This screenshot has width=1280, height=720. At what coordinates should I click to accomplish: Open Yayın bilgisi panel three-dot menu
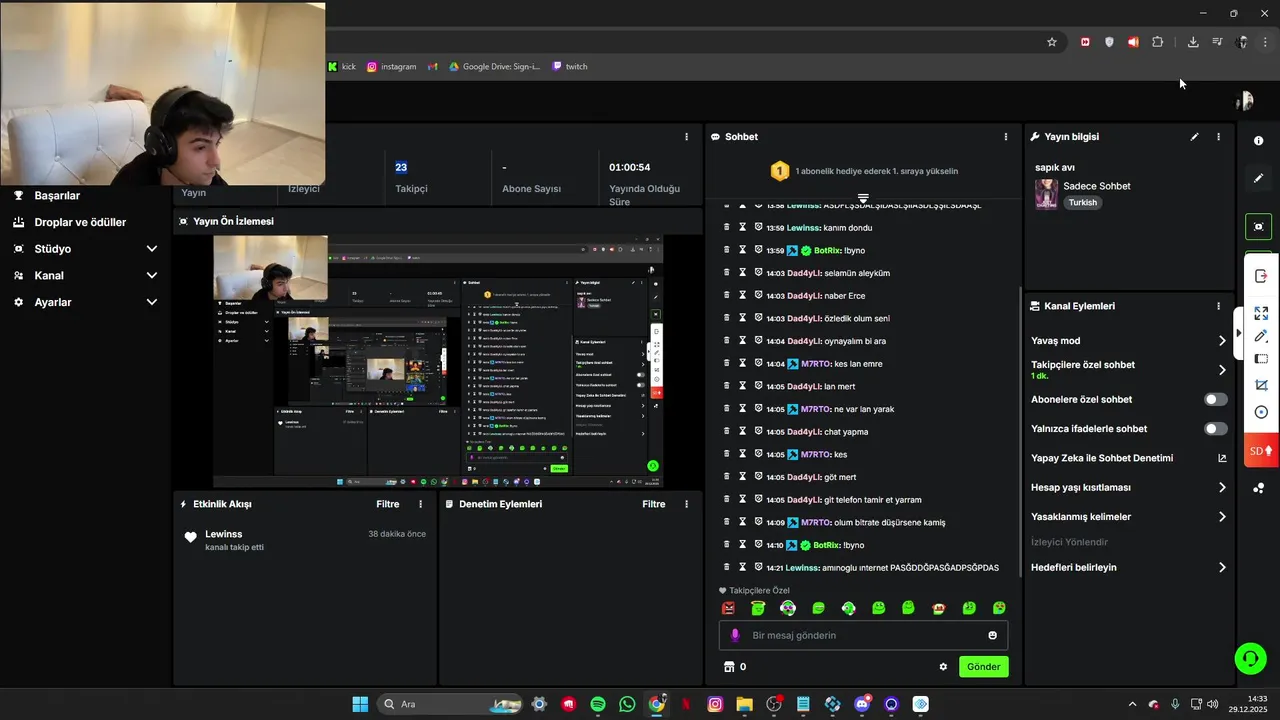tap(1218, 137)
